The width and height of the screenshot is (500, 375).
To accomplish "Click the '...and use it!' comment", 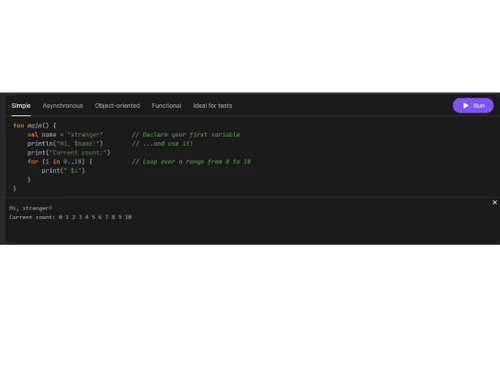I will (162, 144).
